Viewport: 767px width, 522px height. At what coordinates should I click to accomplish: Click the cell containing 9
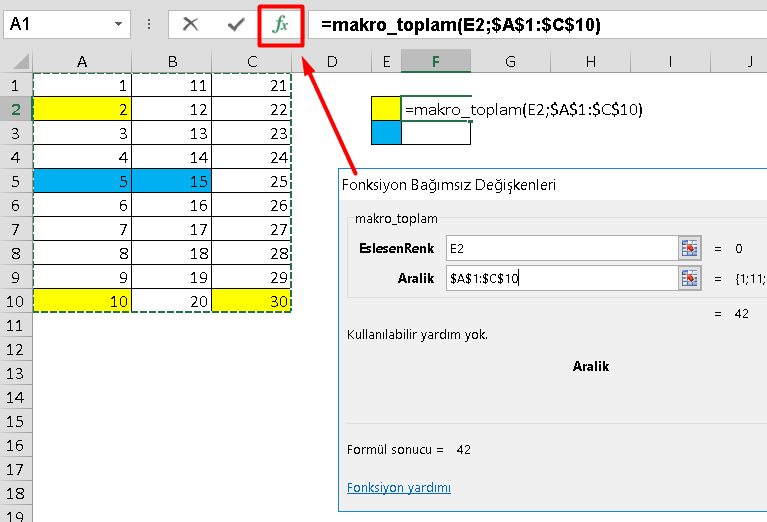tap(82, 277)
